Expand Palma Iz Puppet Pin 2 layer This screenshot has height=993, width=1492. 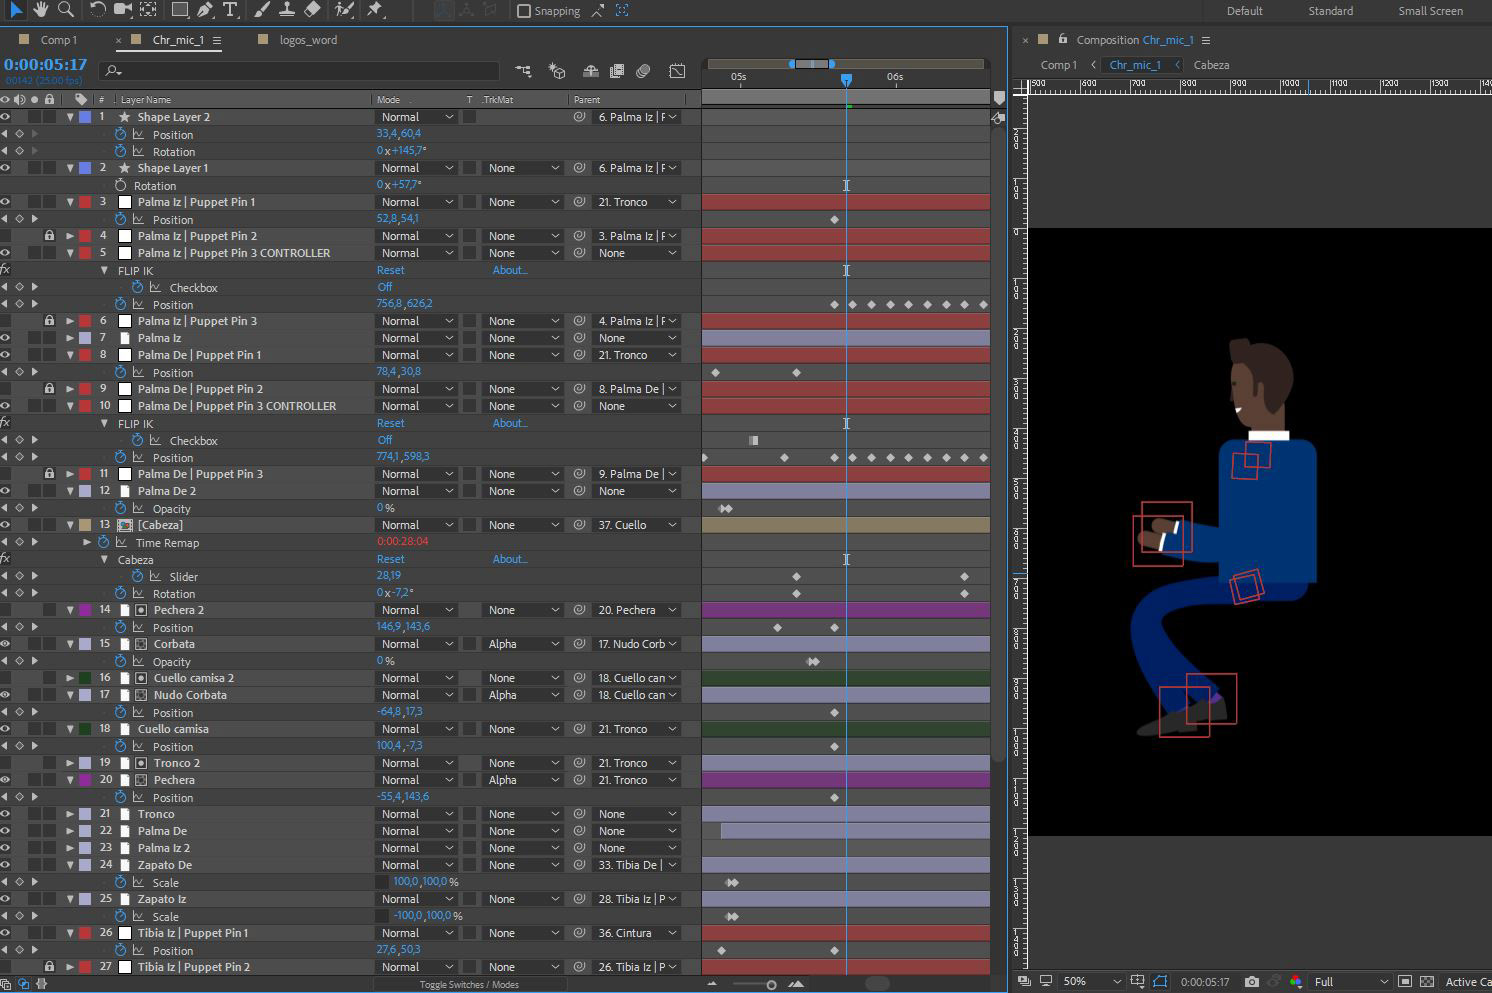click(x=70, y=236)
